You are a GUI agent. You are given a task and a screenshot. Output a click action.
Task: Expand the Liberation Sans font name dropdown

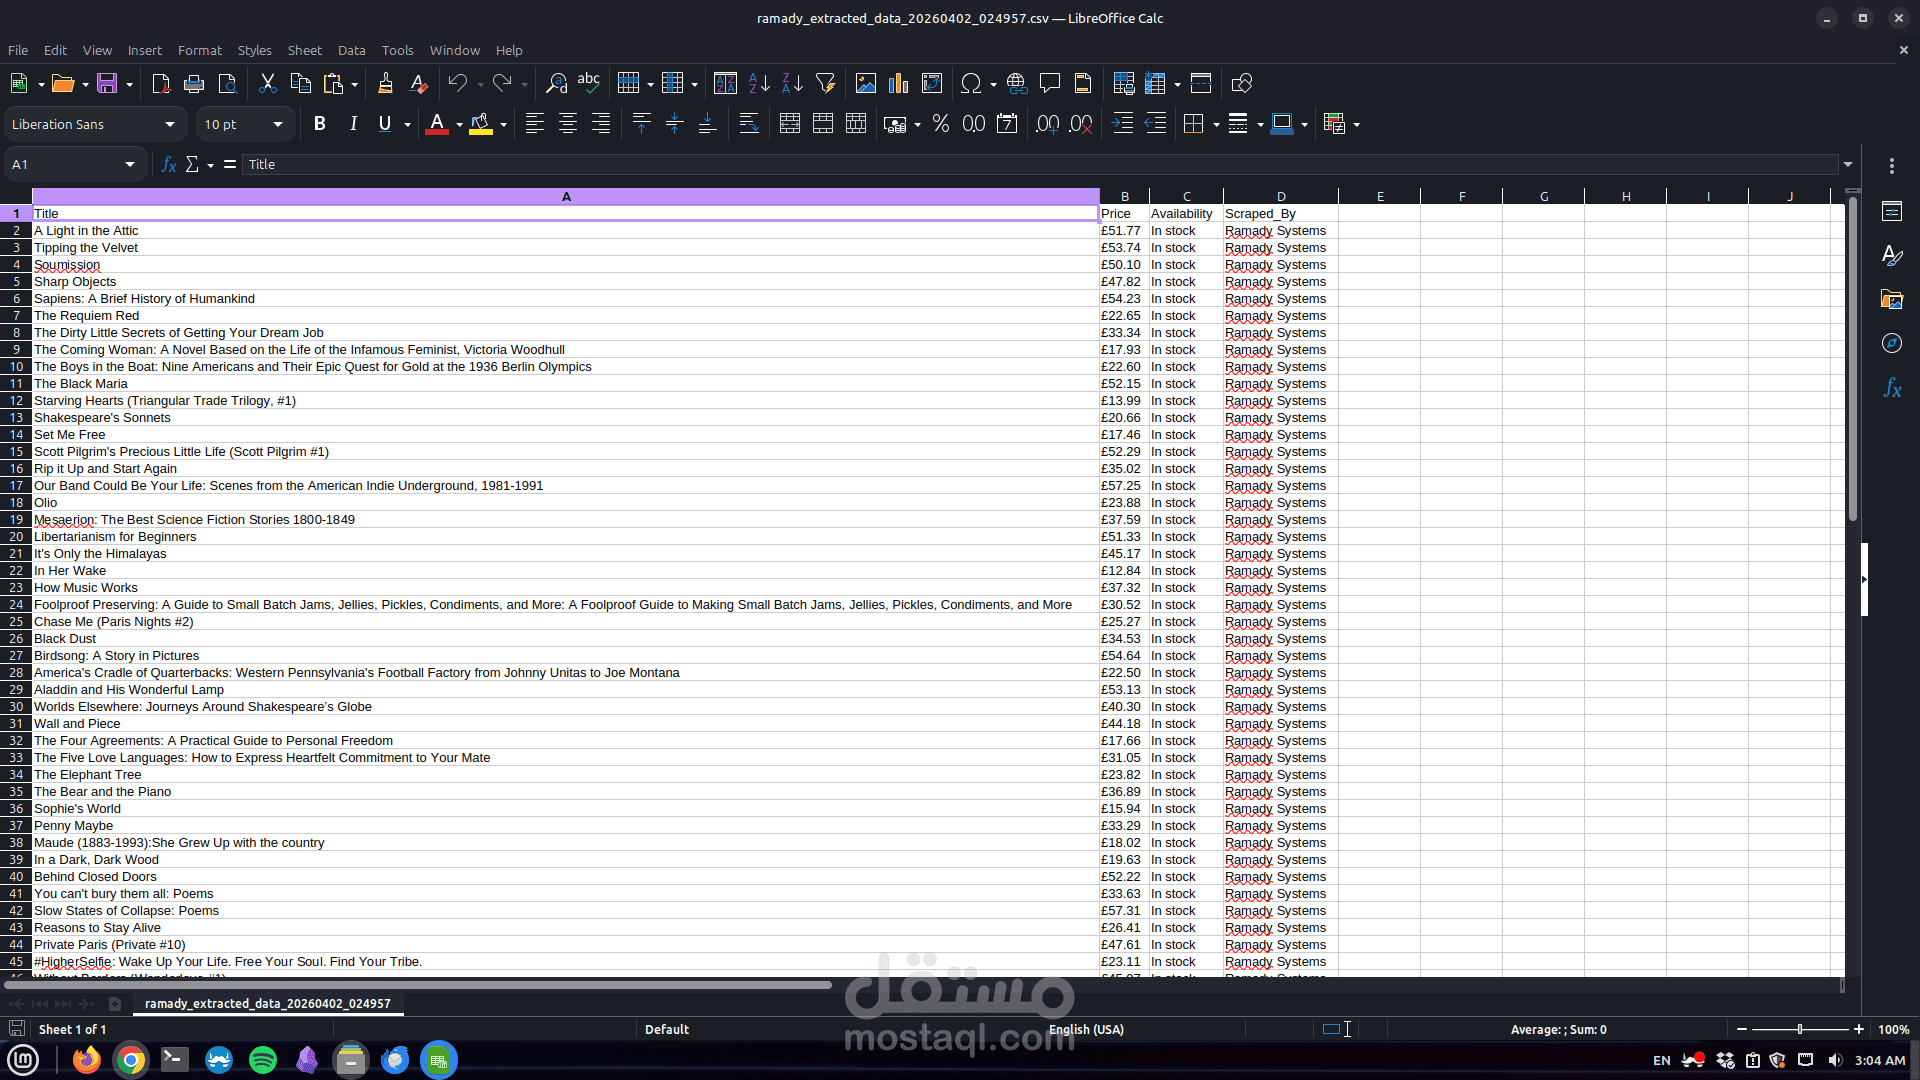tap(170, 125)
